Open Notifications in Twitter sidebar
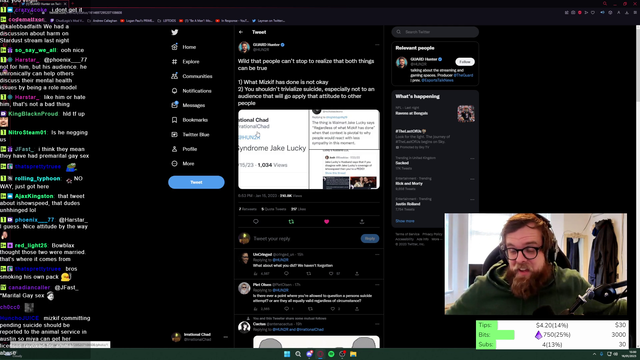The image size is (640, 360). click(191, 91)
